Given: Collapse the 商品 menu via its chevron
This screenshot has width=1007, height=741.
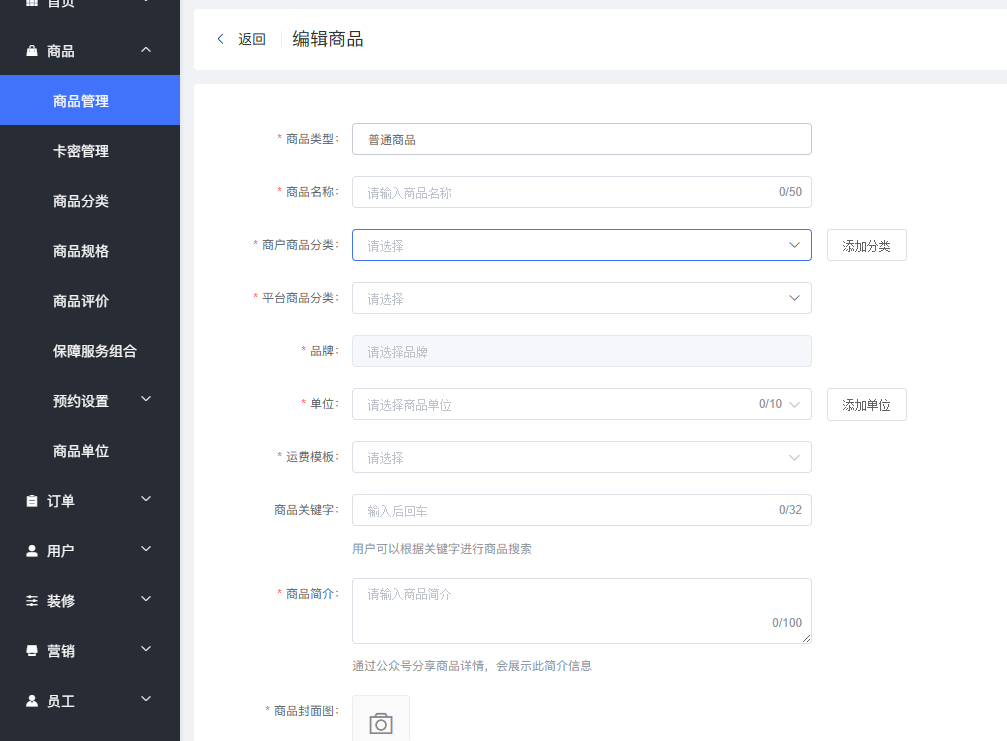Looking at the screenshot, I should tap(146, 49).
